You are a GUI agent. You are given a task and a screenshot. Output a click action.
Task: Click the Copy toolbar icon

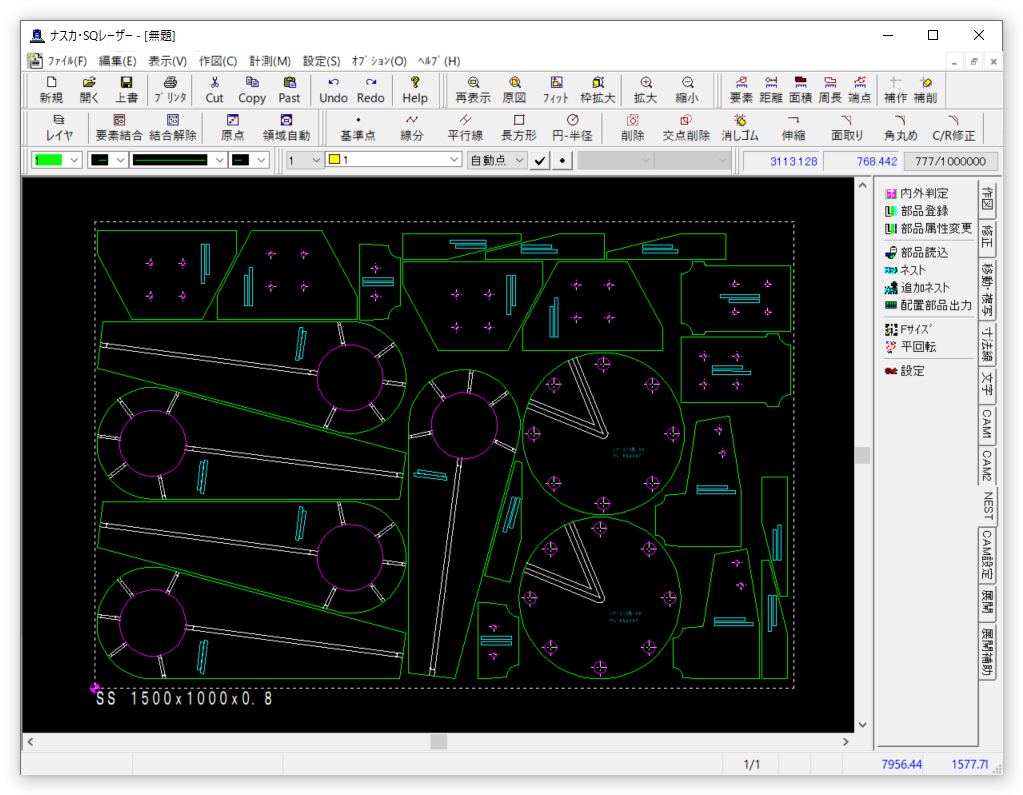tap(252, 89)
